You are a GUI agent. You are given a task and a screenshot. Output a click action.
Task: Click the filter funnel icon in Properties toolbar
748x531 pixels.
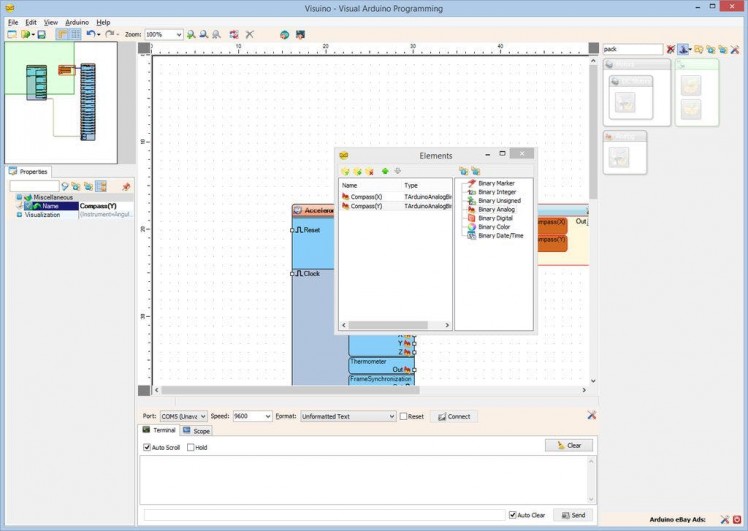point(65,187)
